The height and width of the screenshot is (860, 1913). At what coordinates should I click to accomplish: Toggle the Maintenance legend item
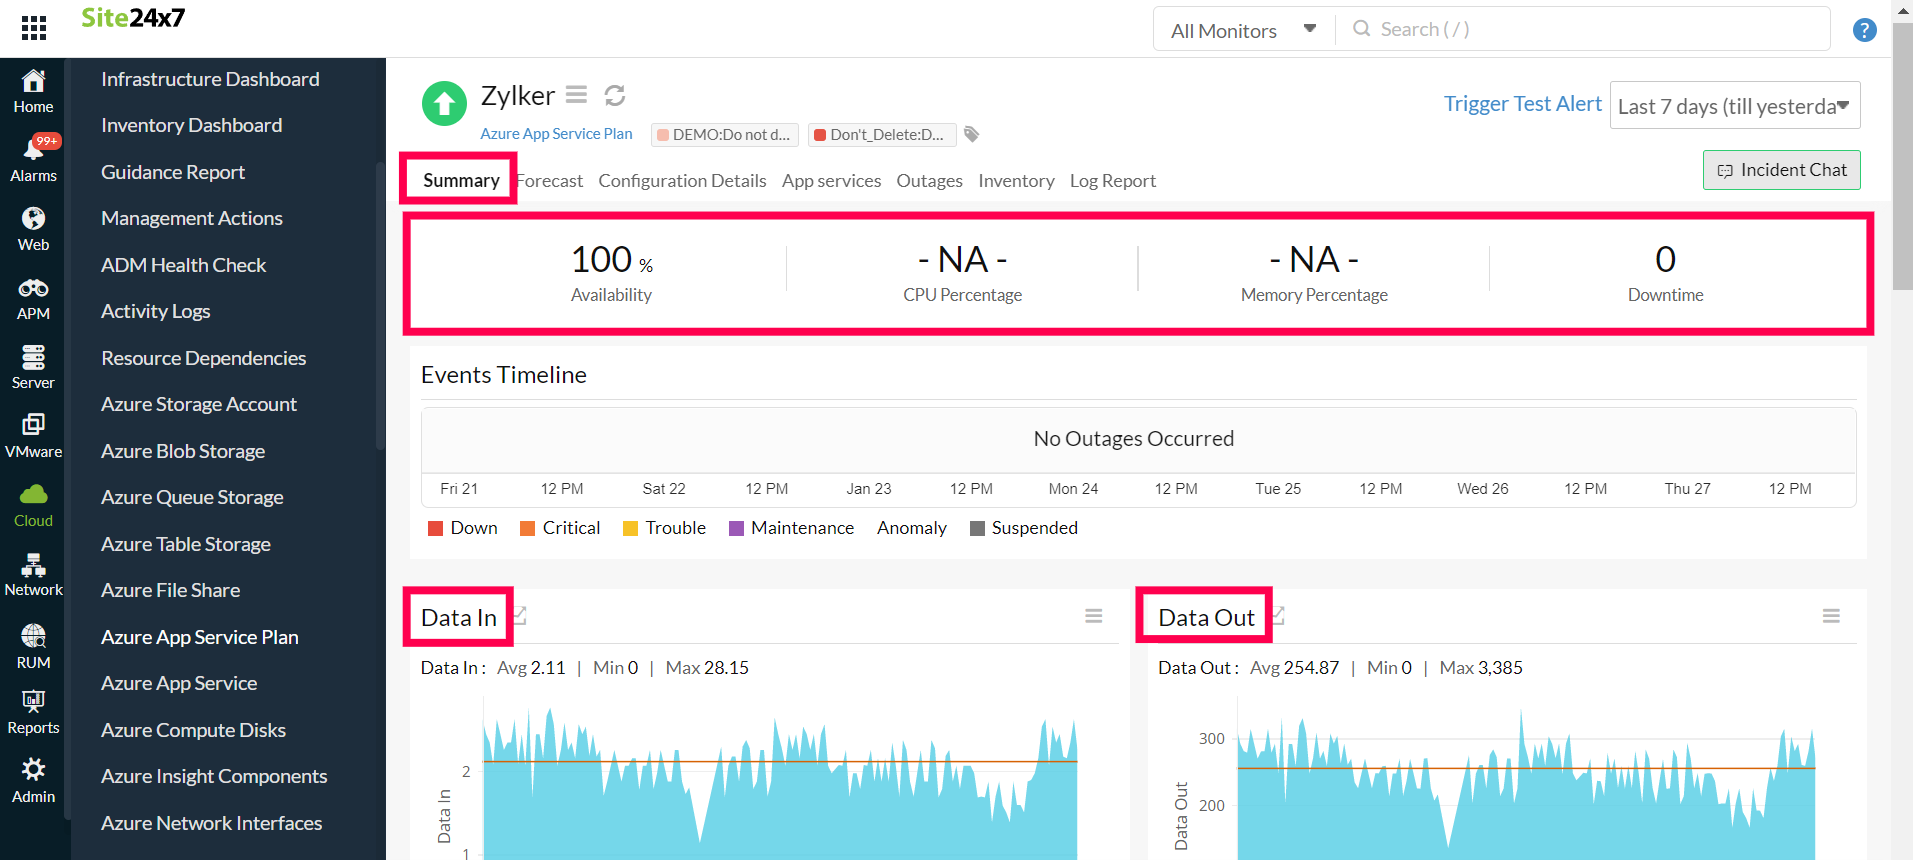pyautogui.click(x=791, y=528)
